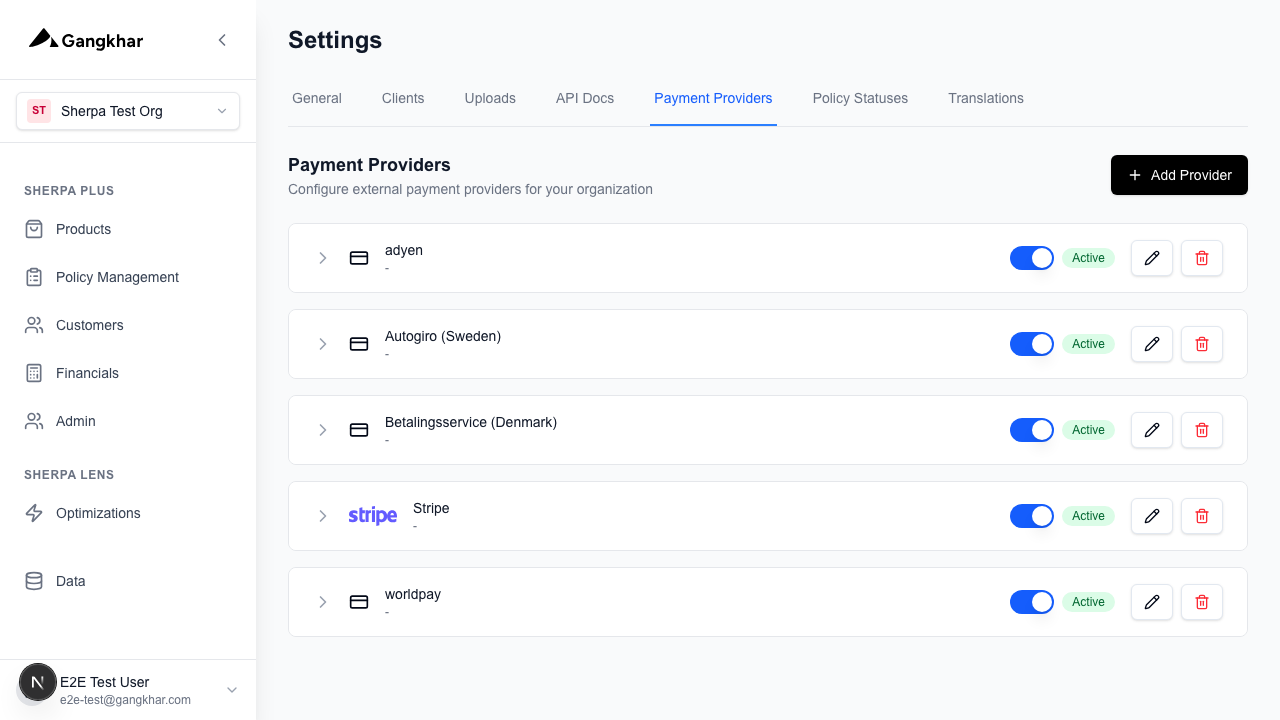Edit the adyen provider
Screen dimensions: 1280x720
(x=1152, y=258)
